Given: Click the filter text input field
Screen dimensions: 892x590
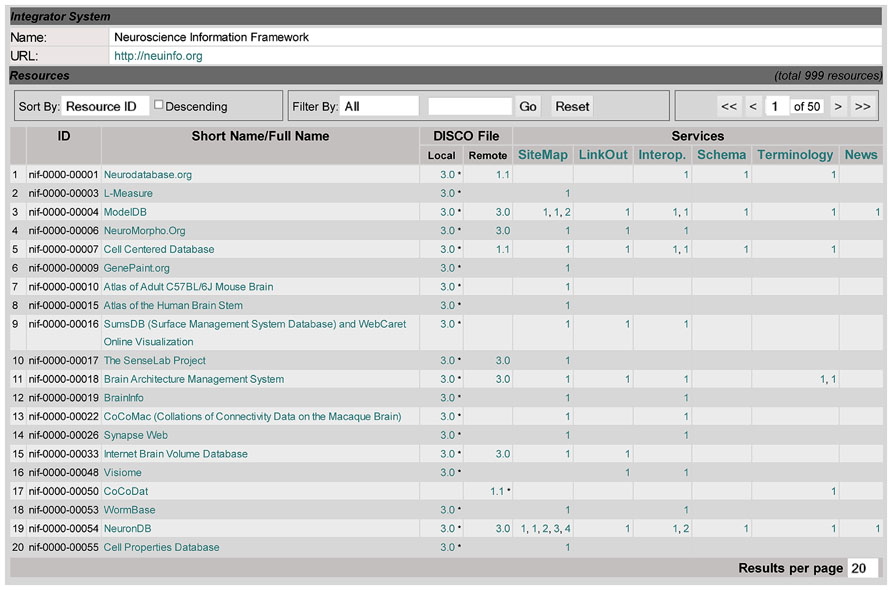Looking at the screenshot, I should [470, 106].
